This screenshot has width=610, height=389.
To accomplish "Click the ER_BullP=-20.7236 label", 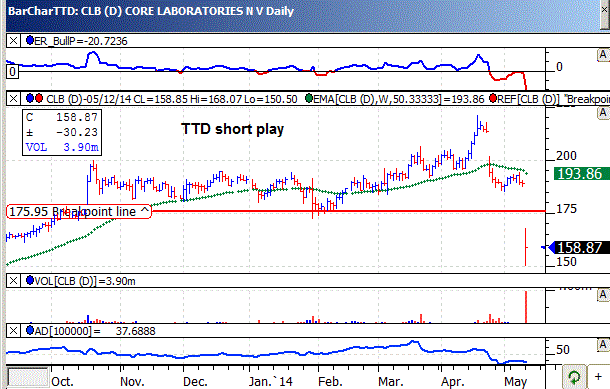I will click(x=81, y=41).
